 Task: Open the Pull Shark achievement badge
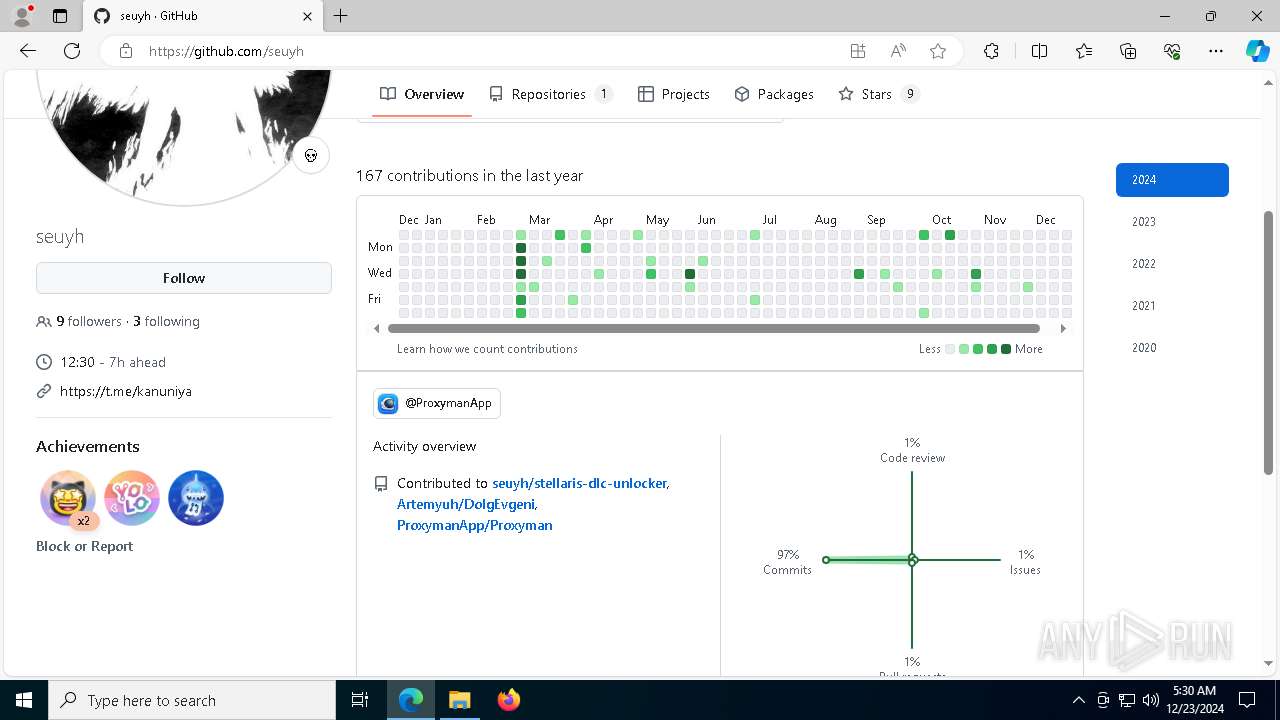(x=196, y=498)
